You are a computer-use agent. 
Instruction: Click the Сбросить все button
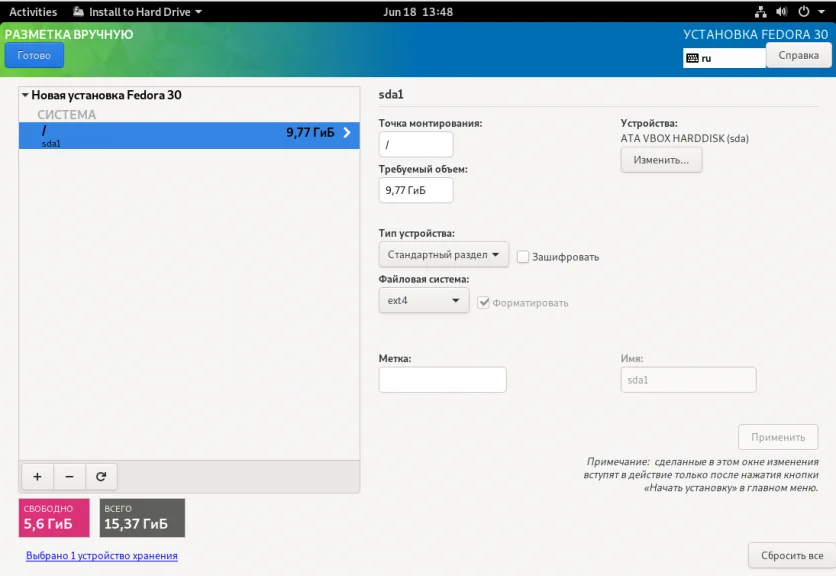point(792,556)
